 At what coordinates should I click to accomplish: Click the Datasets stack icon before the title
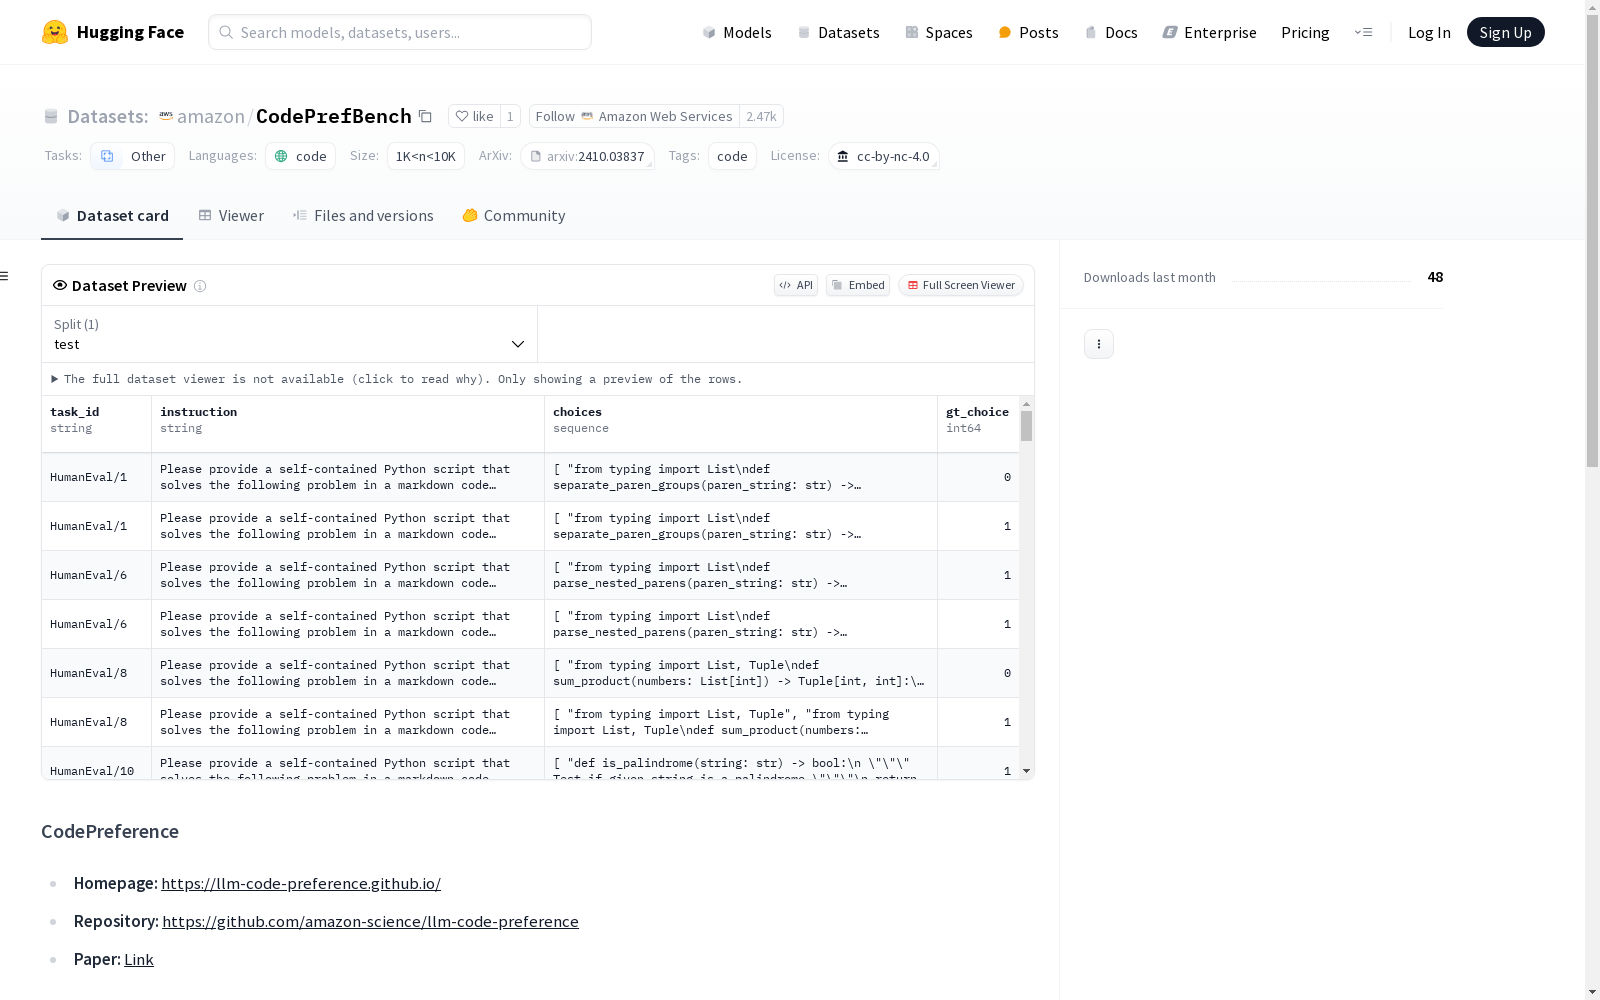[51, 117]
